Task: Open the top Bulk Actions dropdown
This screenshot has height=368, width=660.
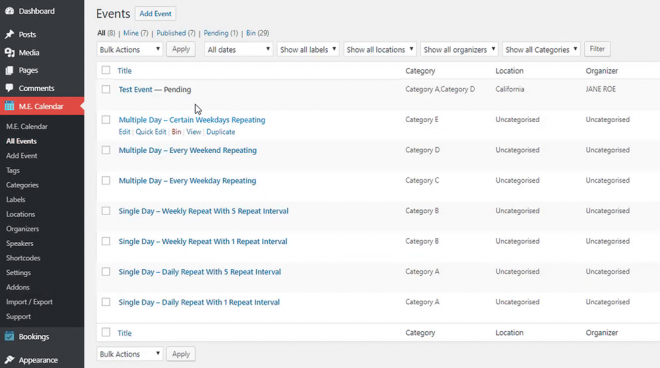Action: pyautogui.click(x=130, y=49)
